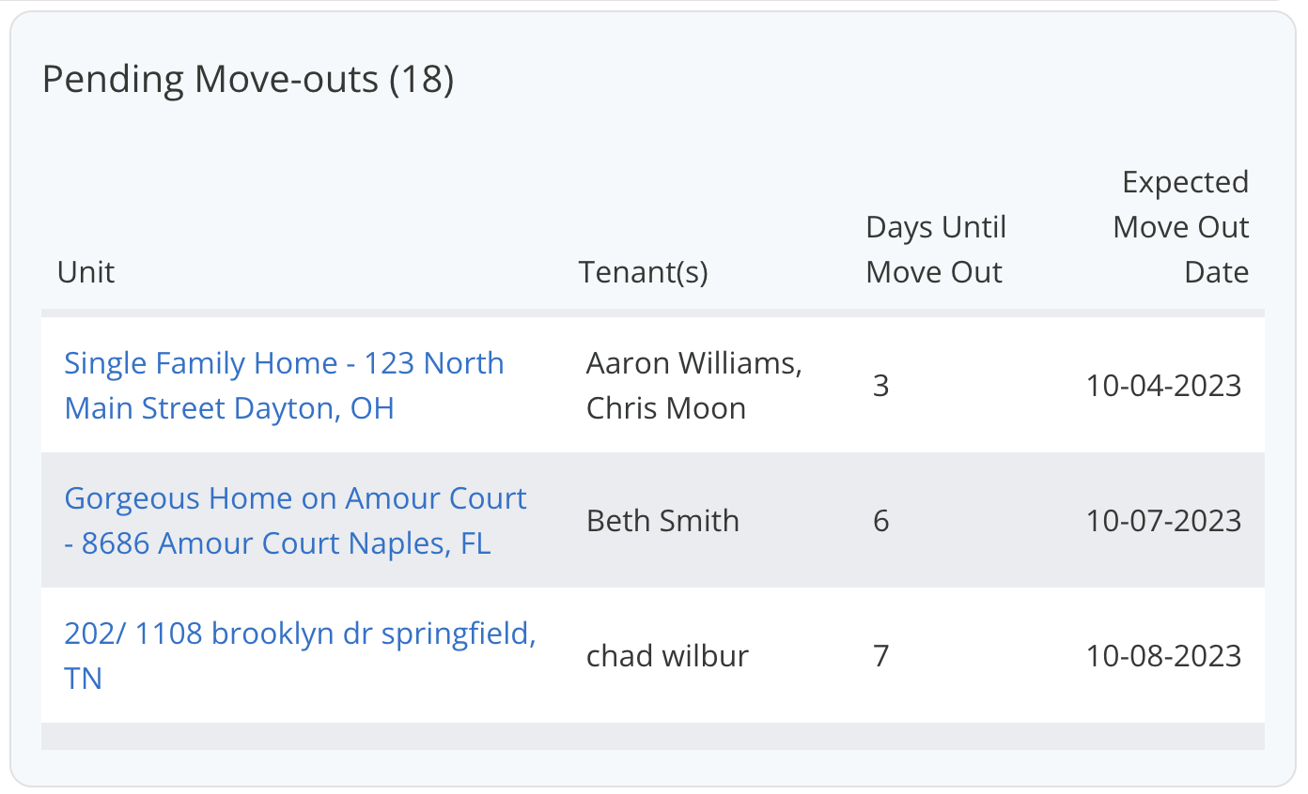Click the 10-04-2023 move out date
Screen dimensions: 1308x794
(1163, 385)
